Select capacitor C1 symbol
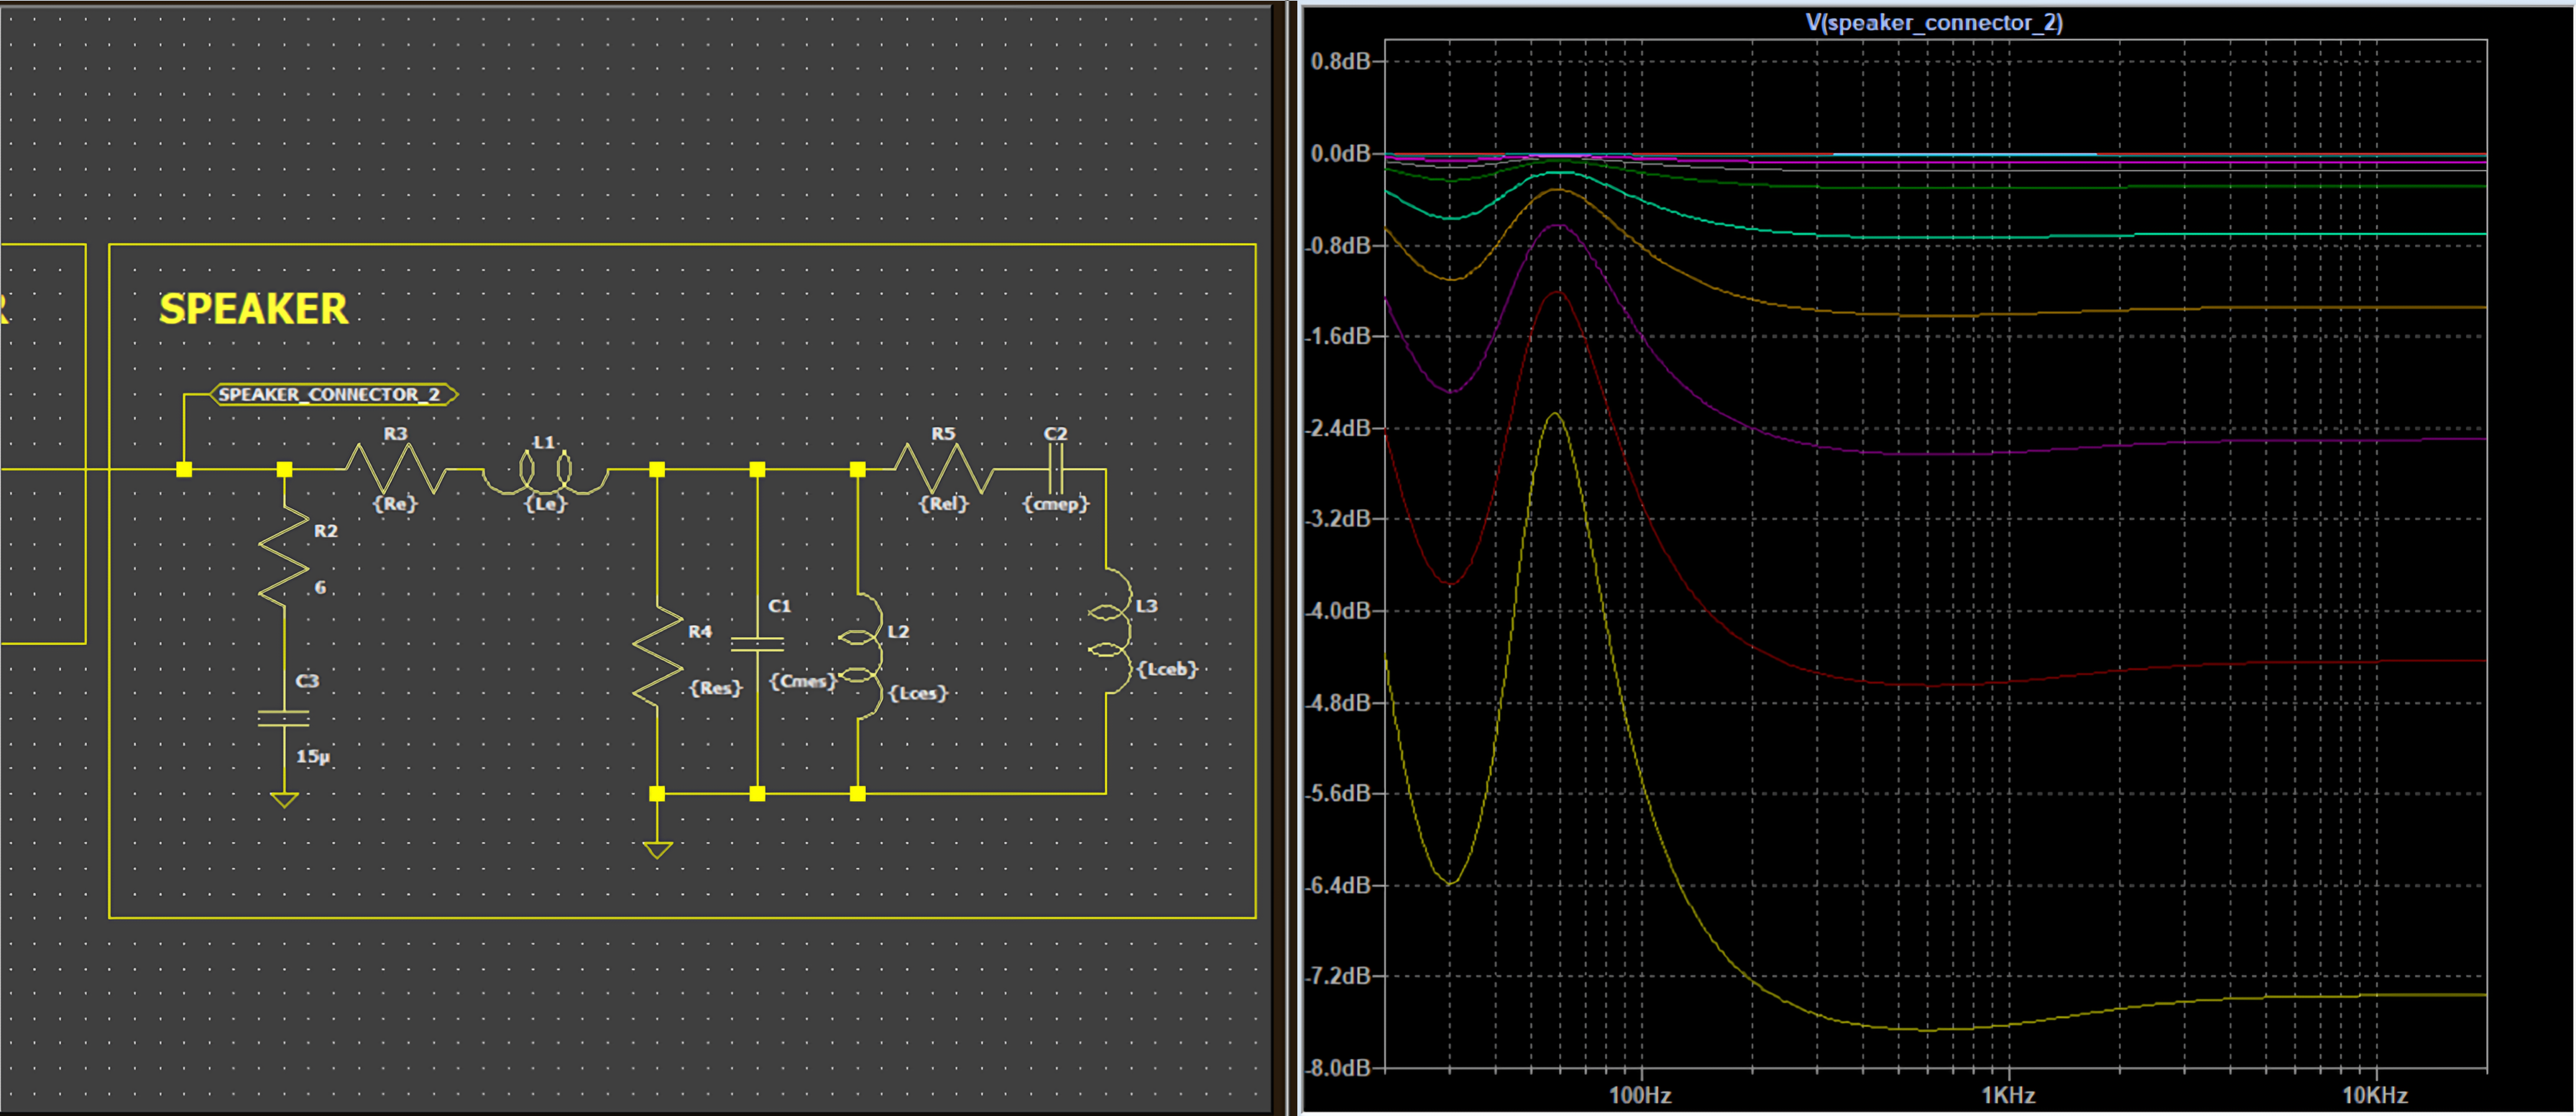The height and width of the screenshot is (1116, 2576). (757, 644)
